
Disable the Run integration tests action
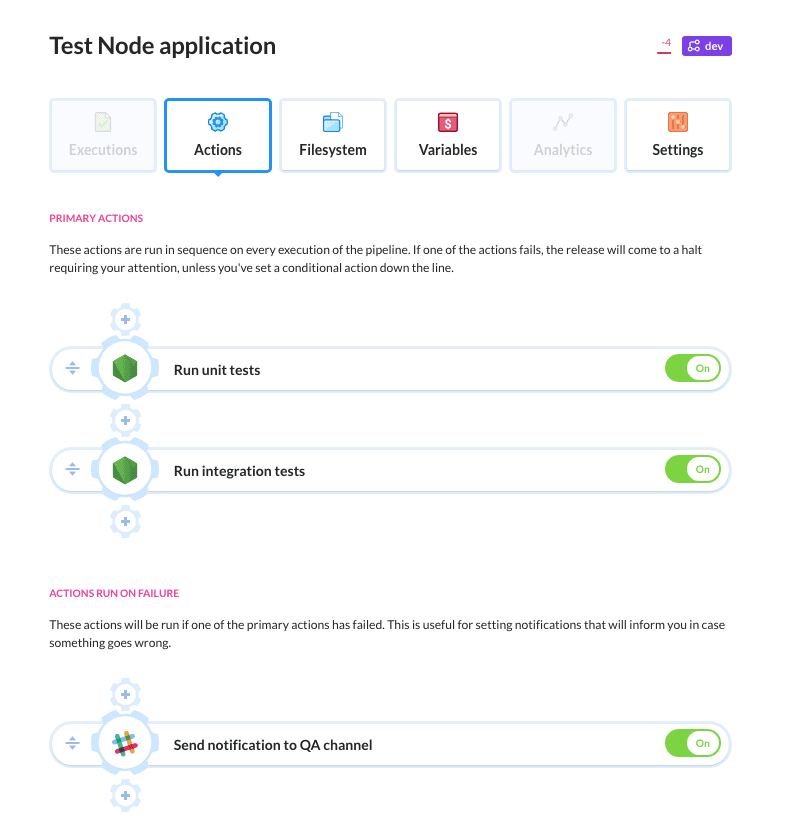[x=692, y=470]
